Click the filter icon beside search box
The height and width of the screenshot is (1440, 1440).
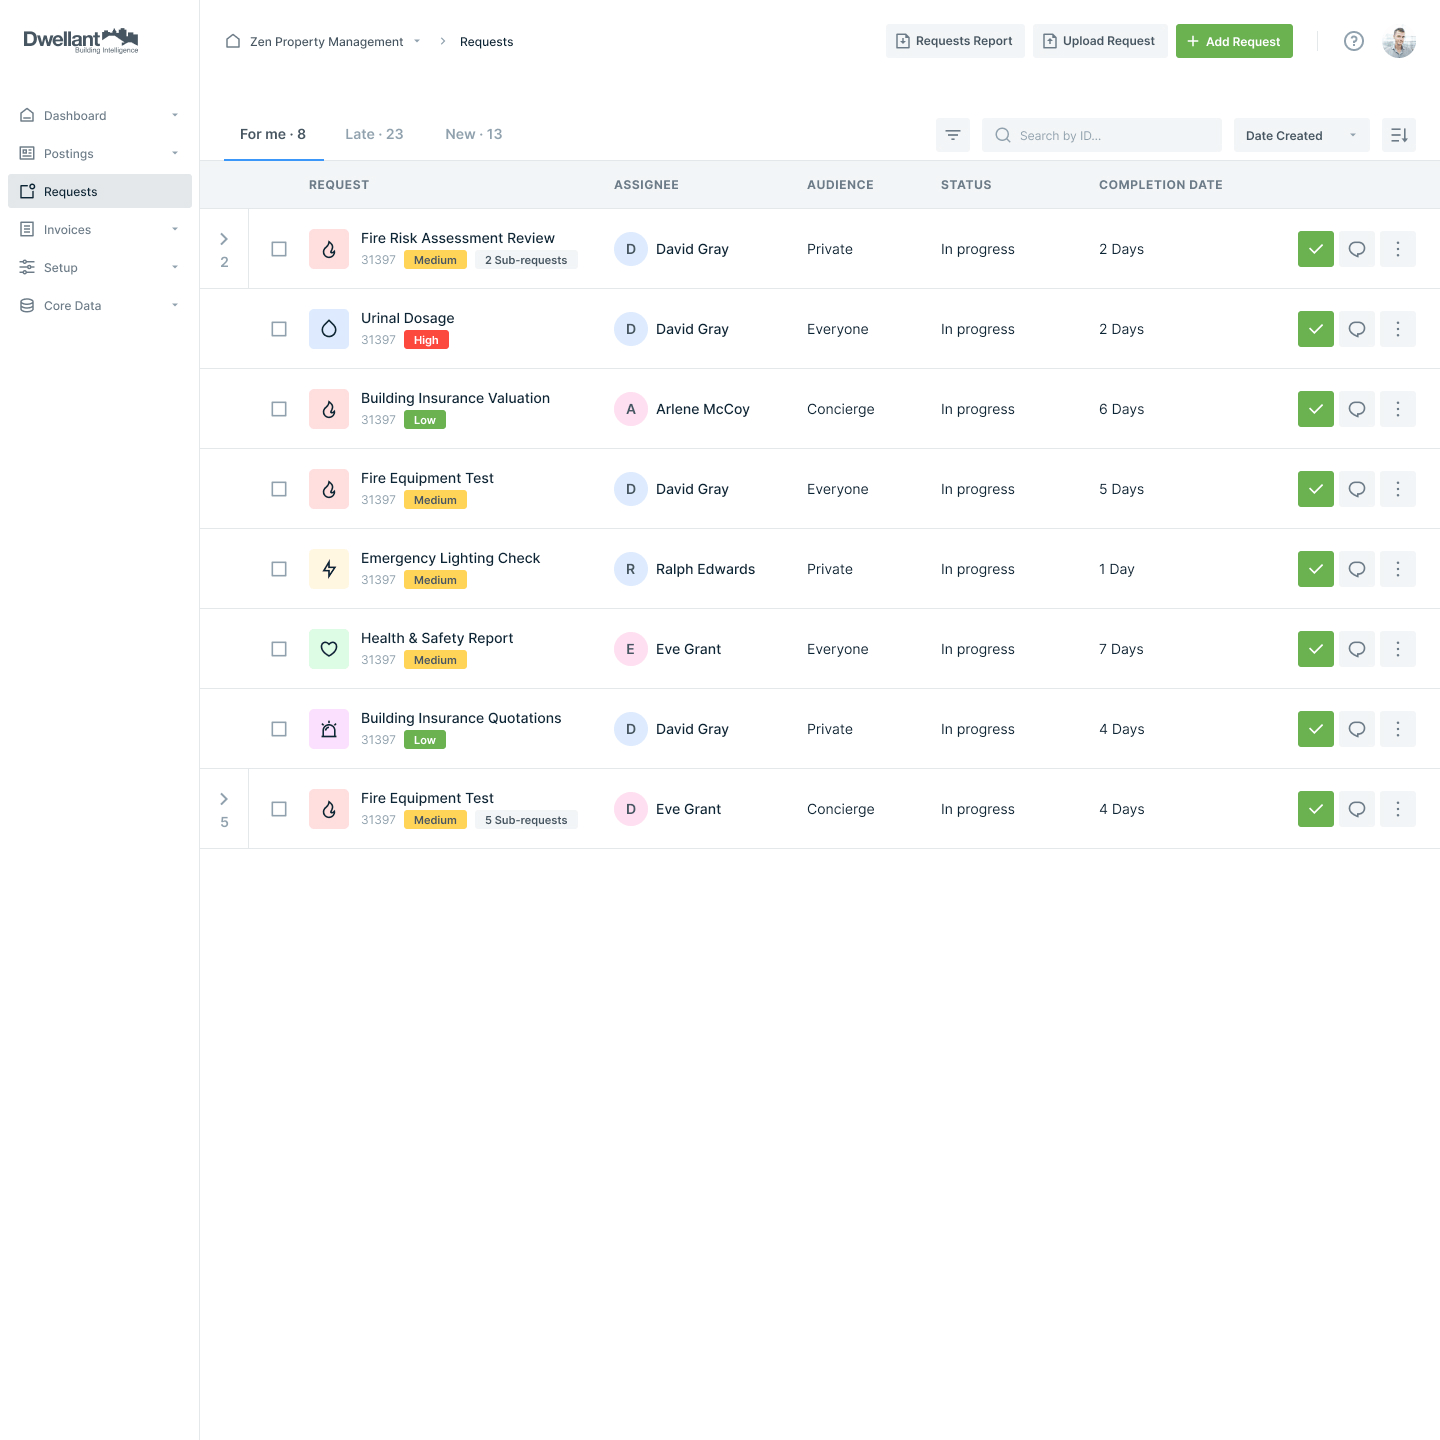952,135
